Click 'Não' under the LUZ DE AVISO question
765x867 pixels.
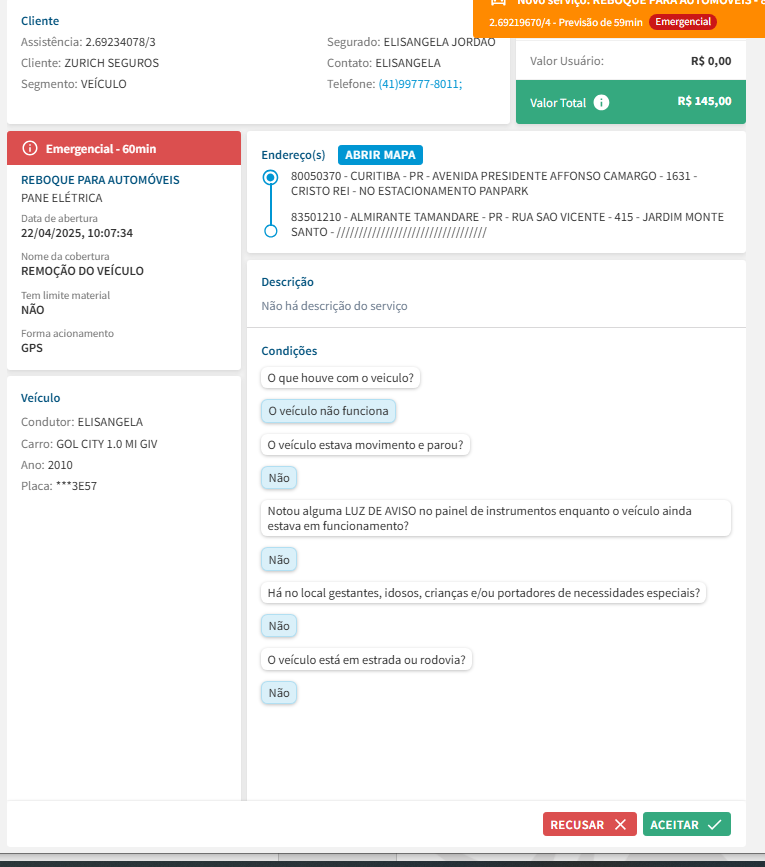279,560
